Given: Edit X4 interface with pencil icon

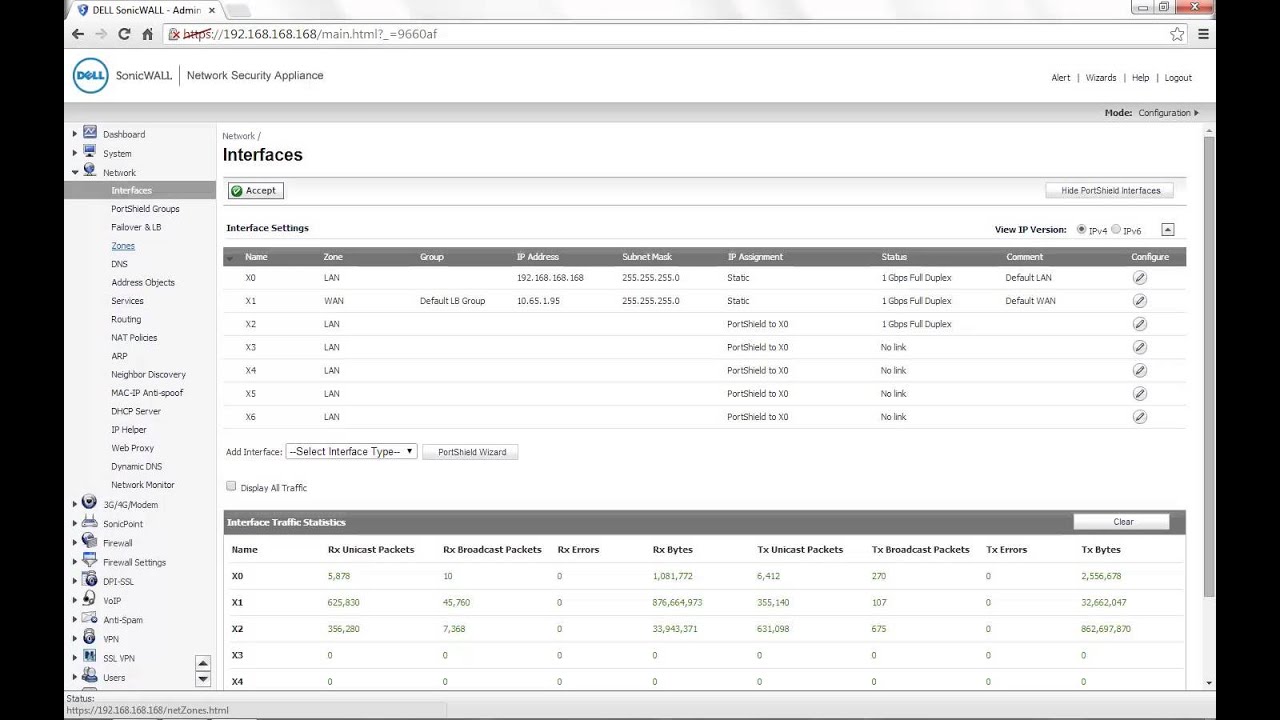Looking at the screenshot, I should (x=1139, y=371).
